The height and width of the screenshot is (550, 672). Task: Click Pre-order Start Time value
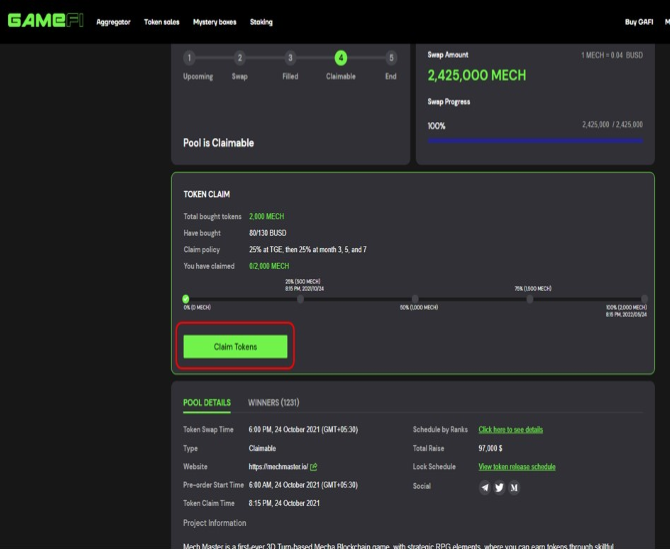coord(303,485)
